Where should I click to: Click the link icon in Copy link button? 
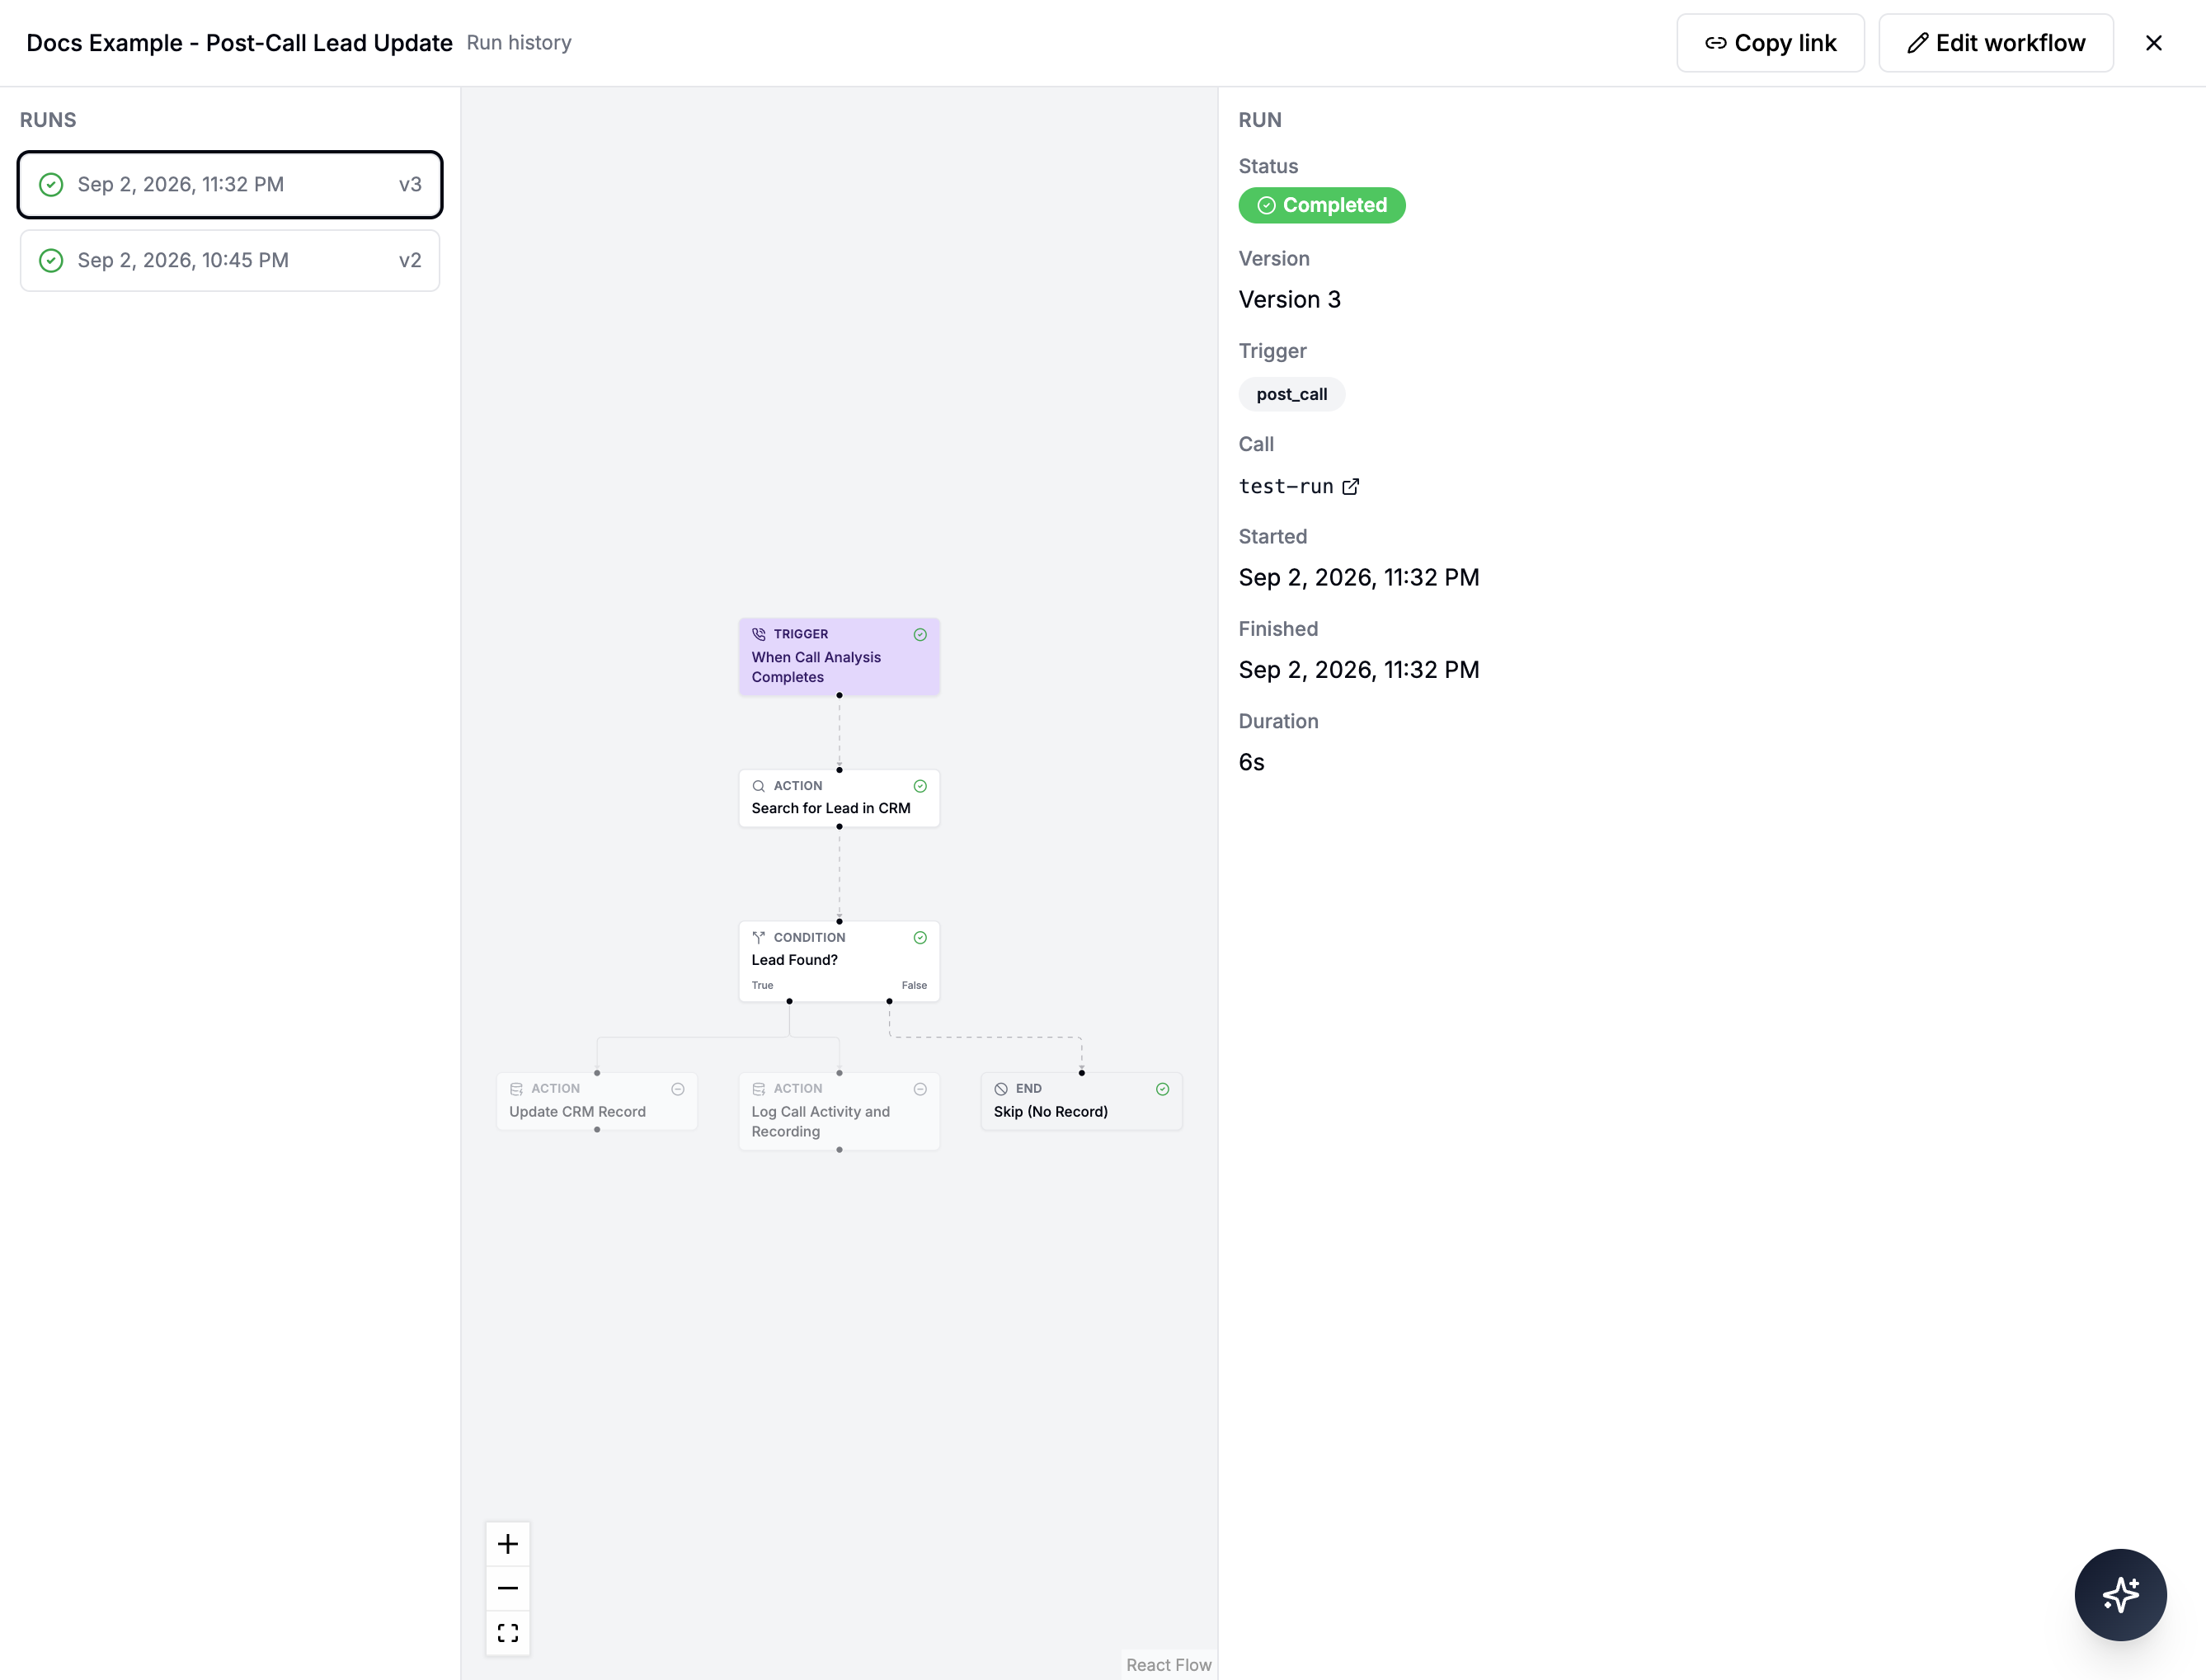(x=1716, y=43)
